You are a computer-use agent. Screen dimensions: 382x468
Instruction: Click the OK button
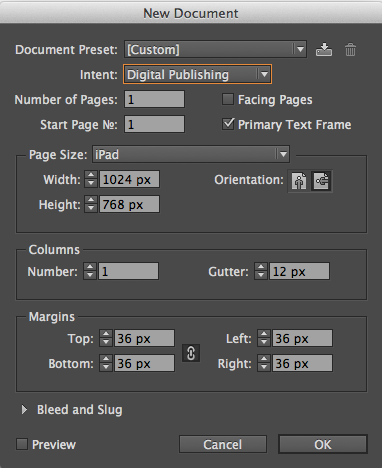[323, 444]
